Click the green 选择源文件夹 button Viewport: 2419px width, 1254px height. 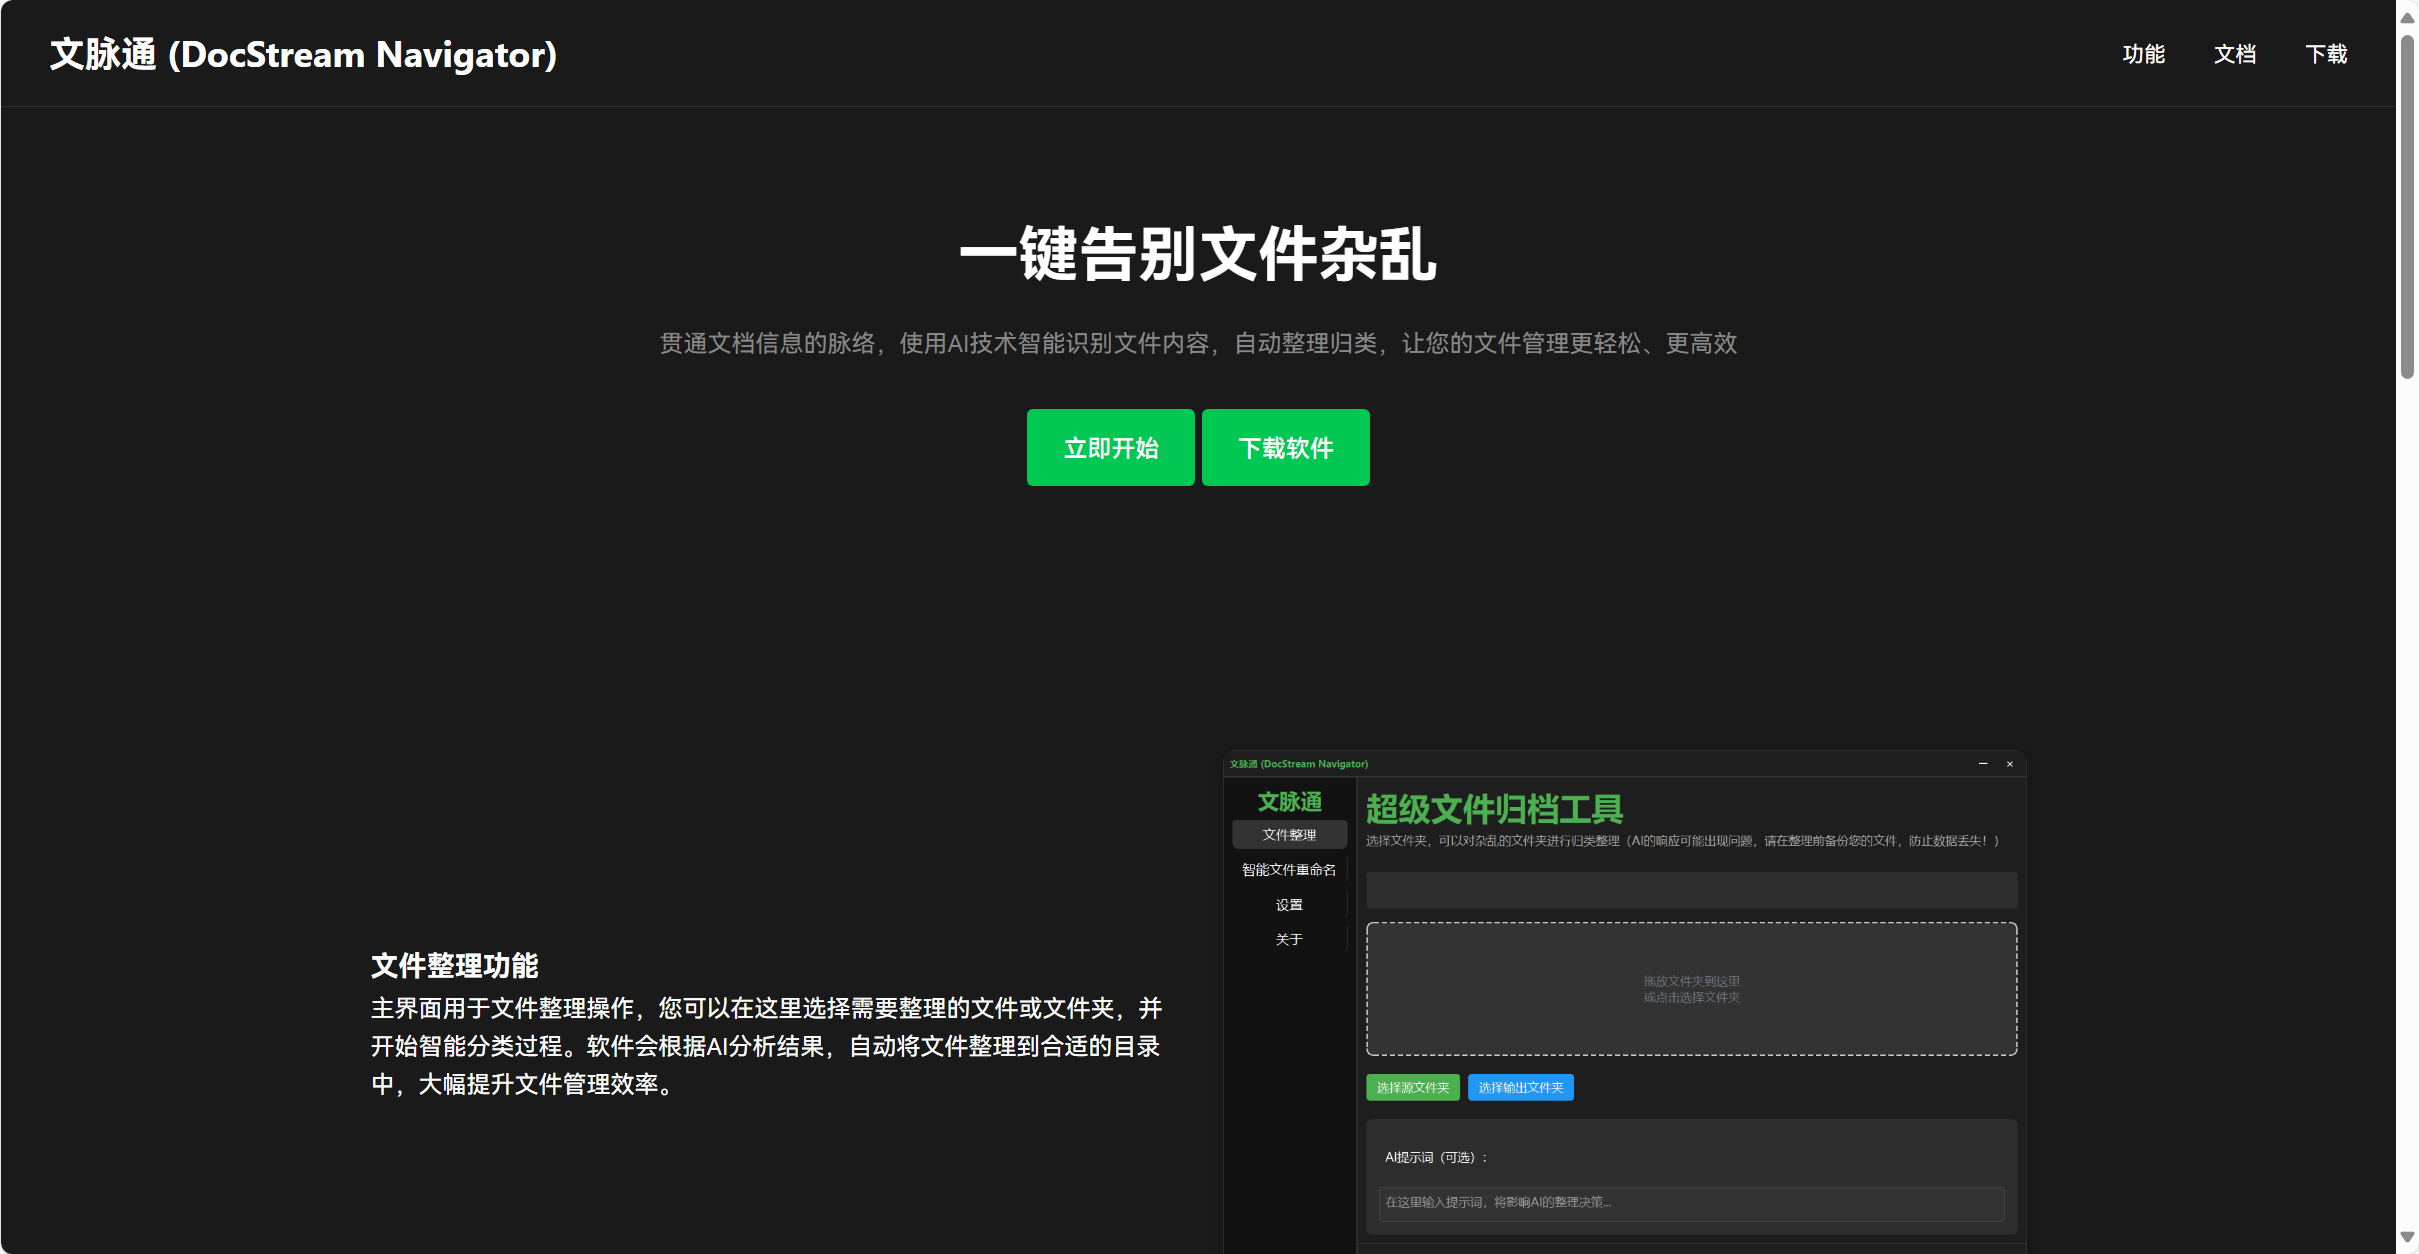(1412, 1088)
